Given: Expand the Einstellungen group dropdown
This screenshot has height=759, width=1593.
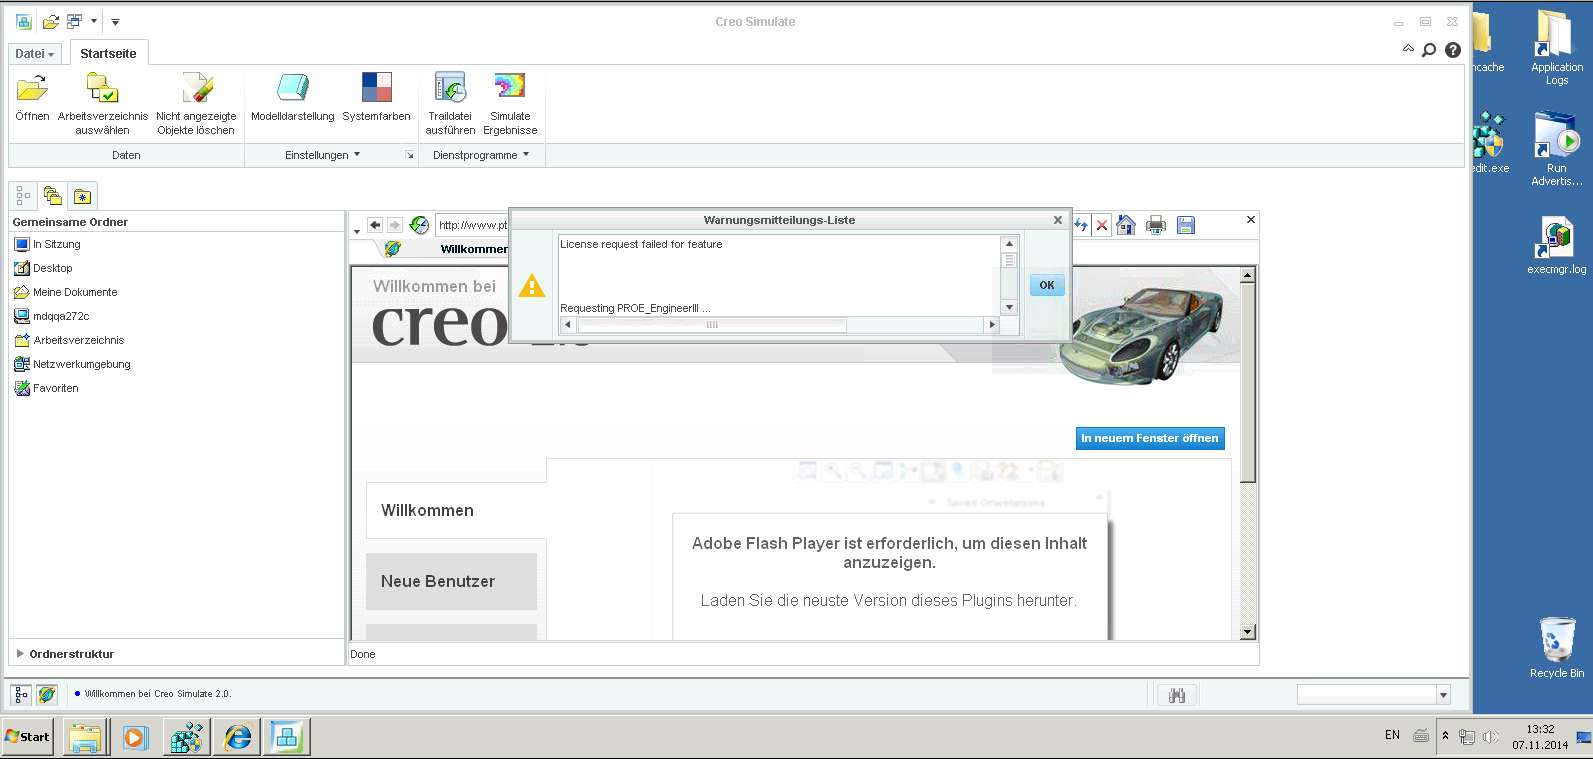Looking at the screenshot, I should pyautogui.click(x=322, y=155).
